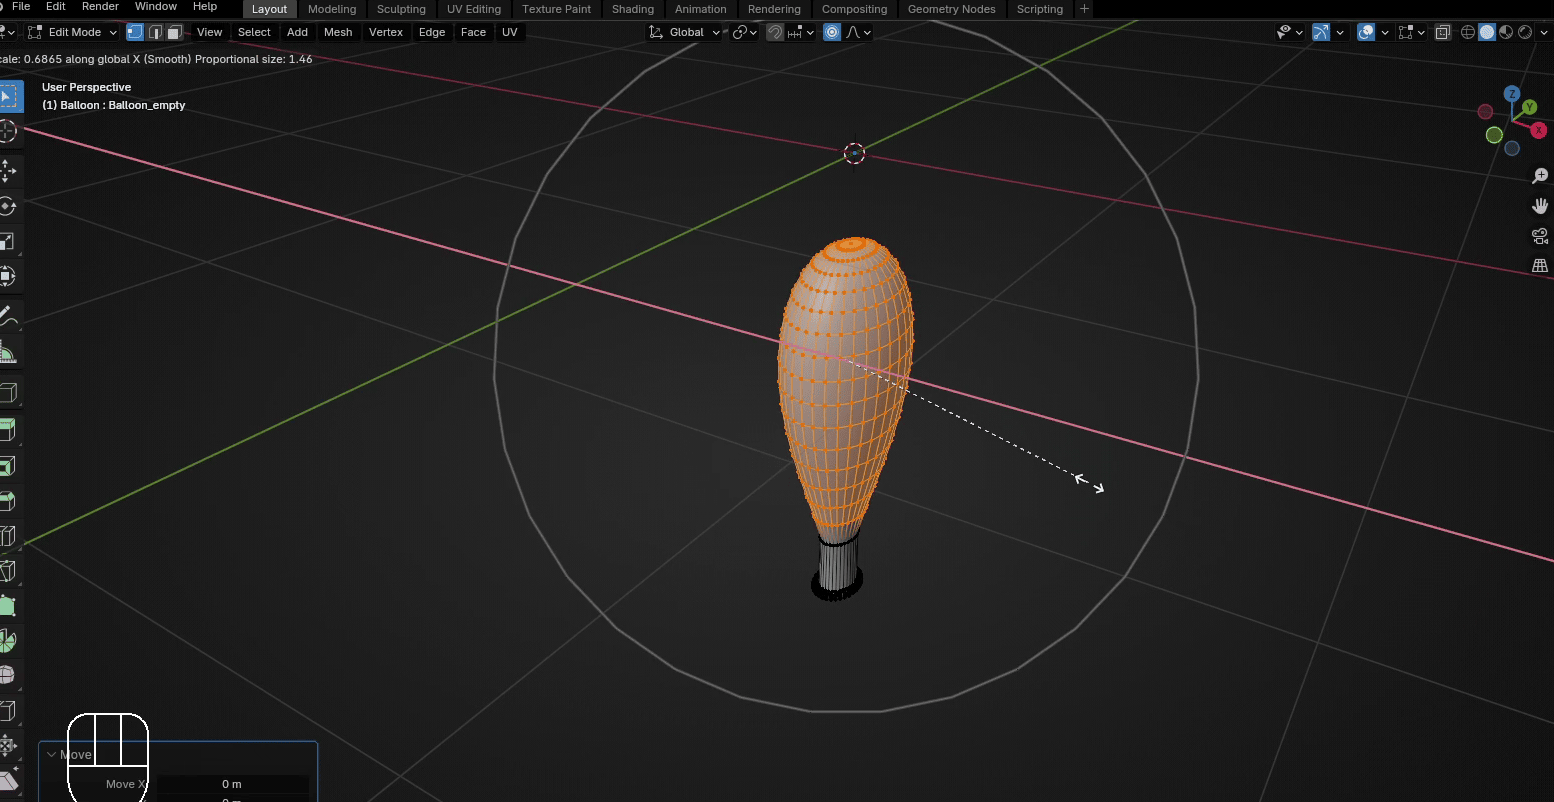Viewport: 1554px width, 802px height.
Task: Select the Move tool in the toolbar
Action: [x=8, y=171]
